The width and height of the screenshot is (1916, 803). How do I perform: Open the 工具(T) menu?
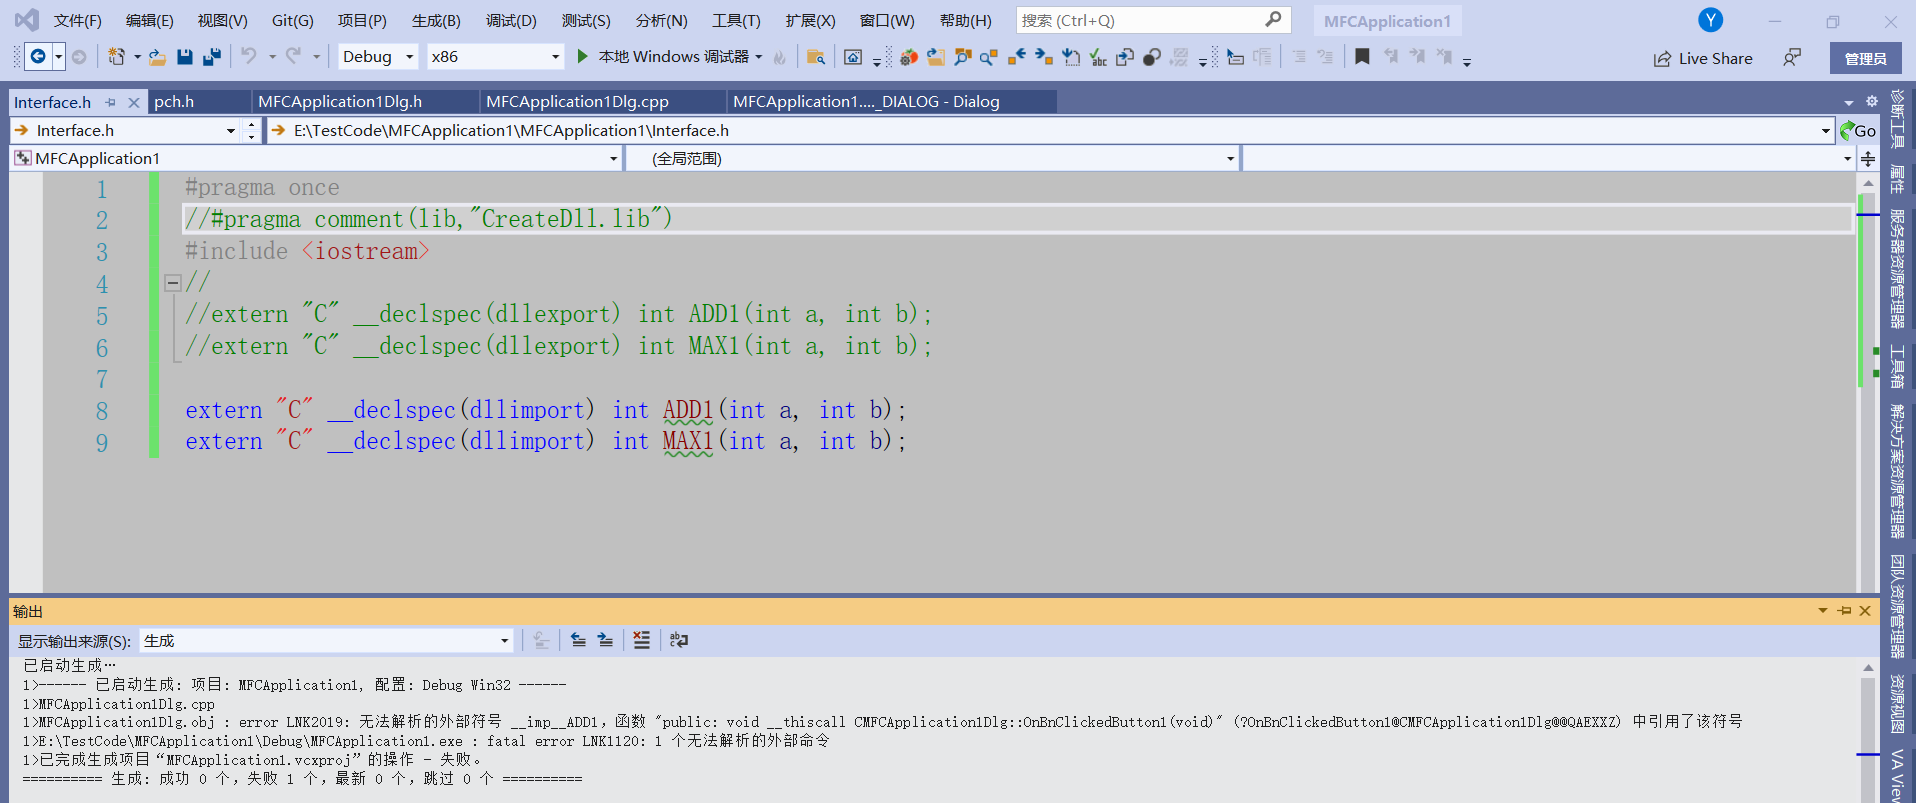point(736,20)
